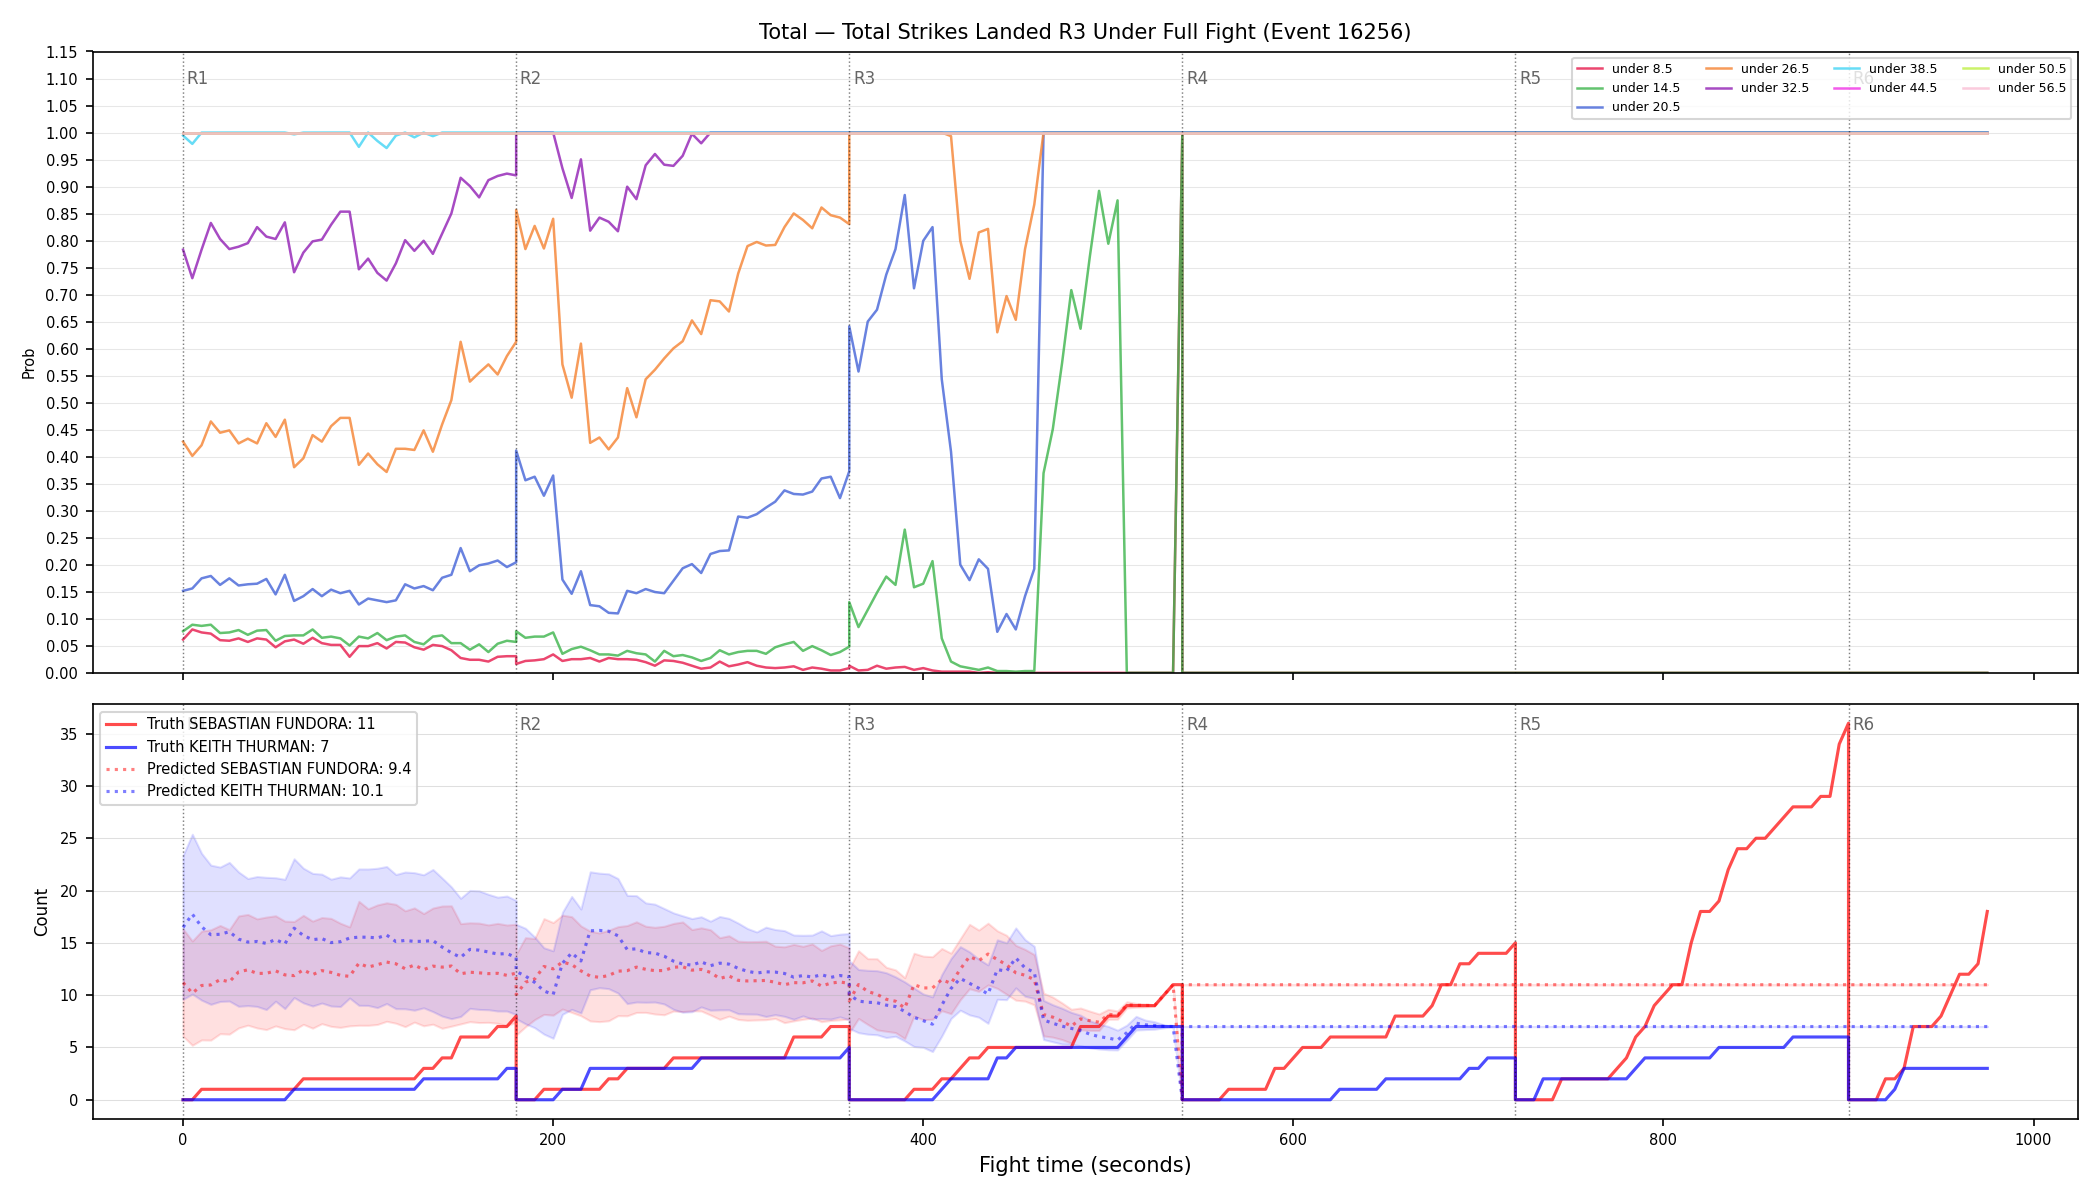This screenshot has width=2100, height=1200.
Task: Click count axis tick label '25'
Action: point(69,838)
